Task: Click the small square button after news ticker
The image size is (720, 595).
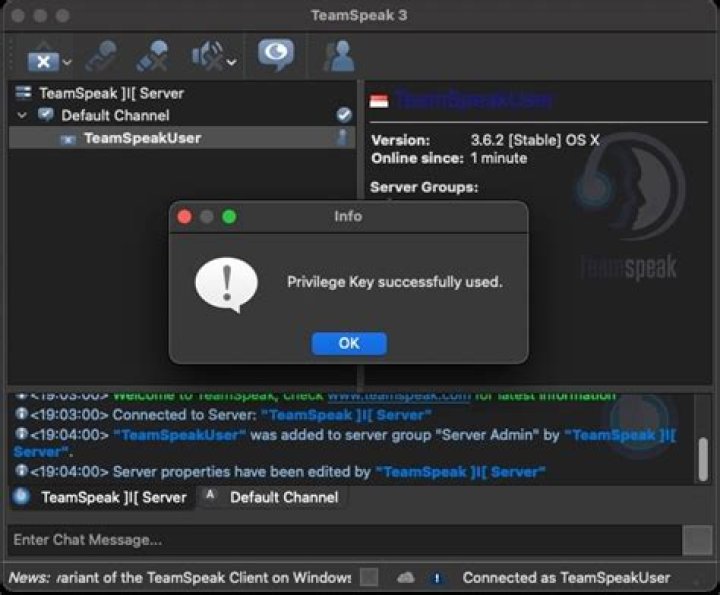Action: tap(369, 578)
